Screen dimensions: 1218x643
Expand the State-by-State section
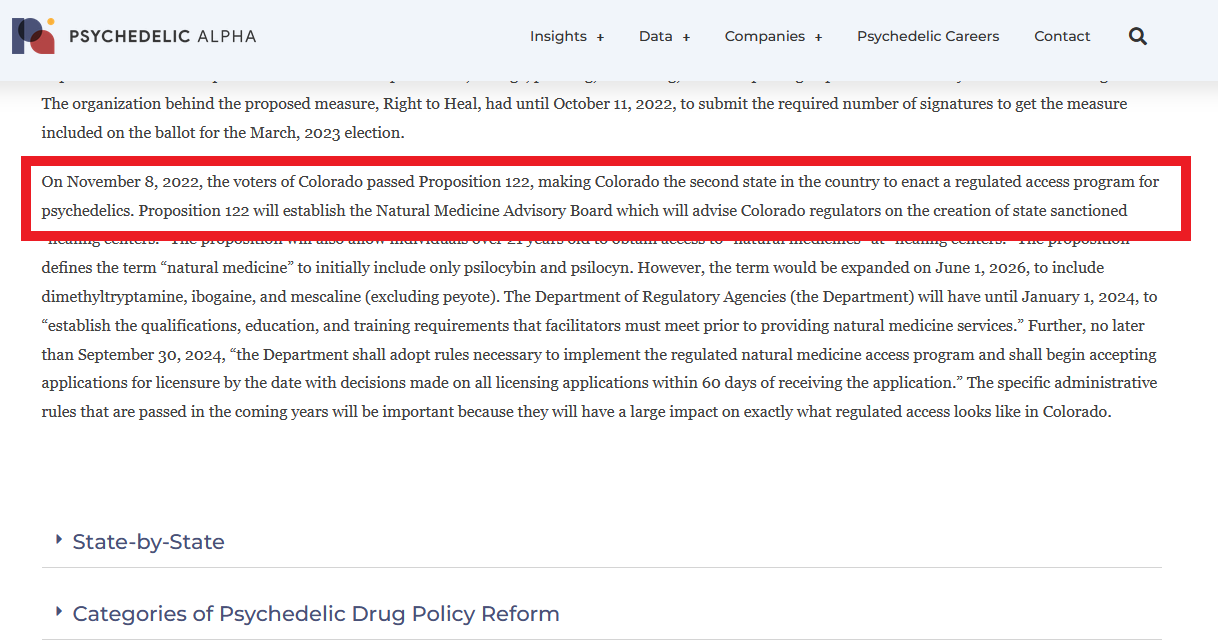click(601, 542)
